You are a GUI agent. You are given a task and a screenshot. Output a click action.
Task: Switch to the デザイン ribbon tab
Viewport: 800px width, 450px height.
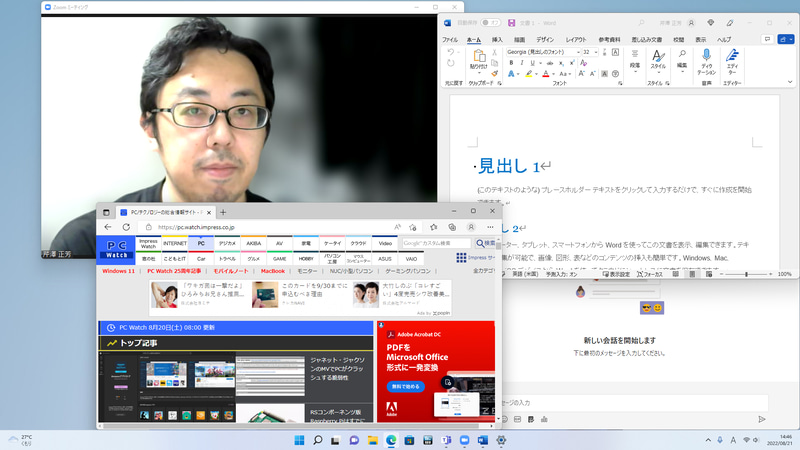coord(545,40)
